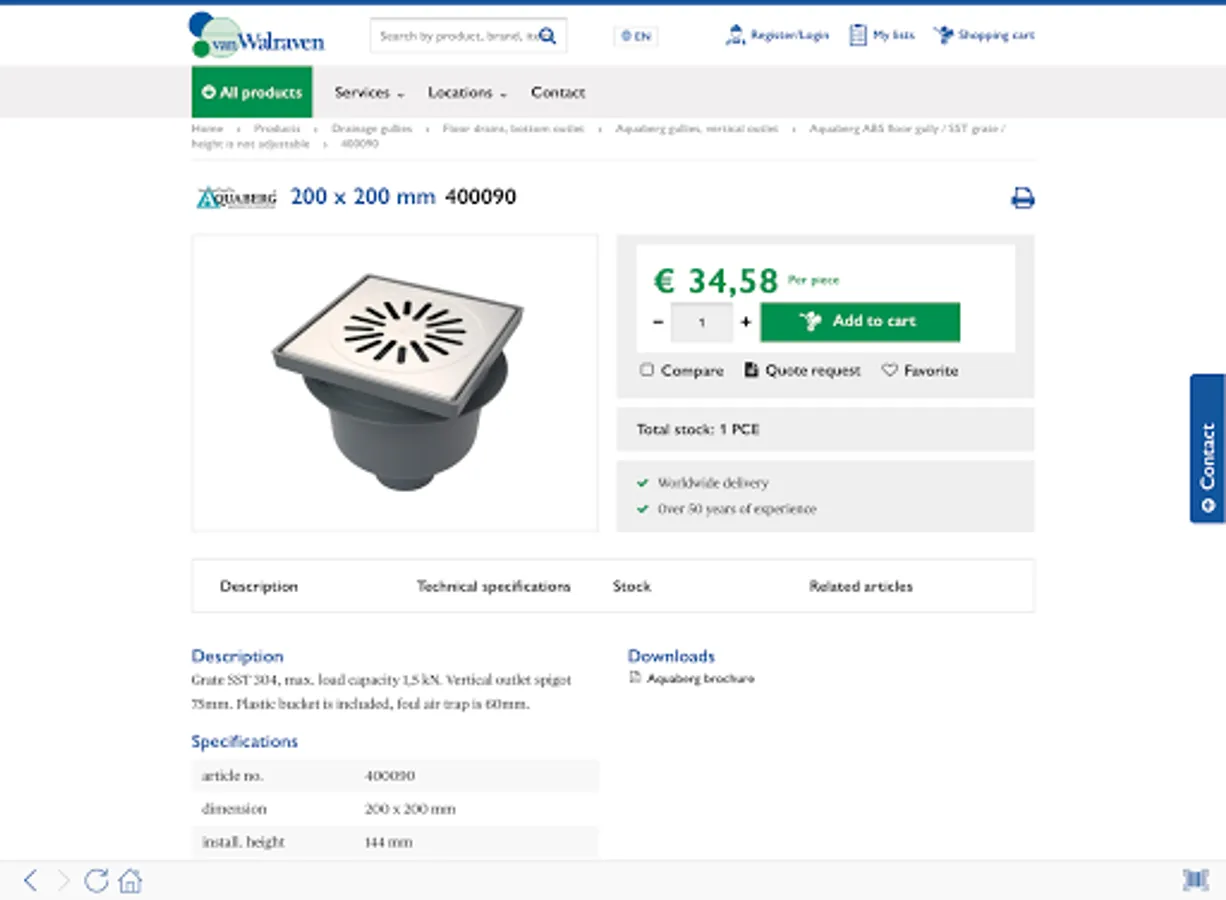Increase quantity with plus button

click(x=745, y=322)
